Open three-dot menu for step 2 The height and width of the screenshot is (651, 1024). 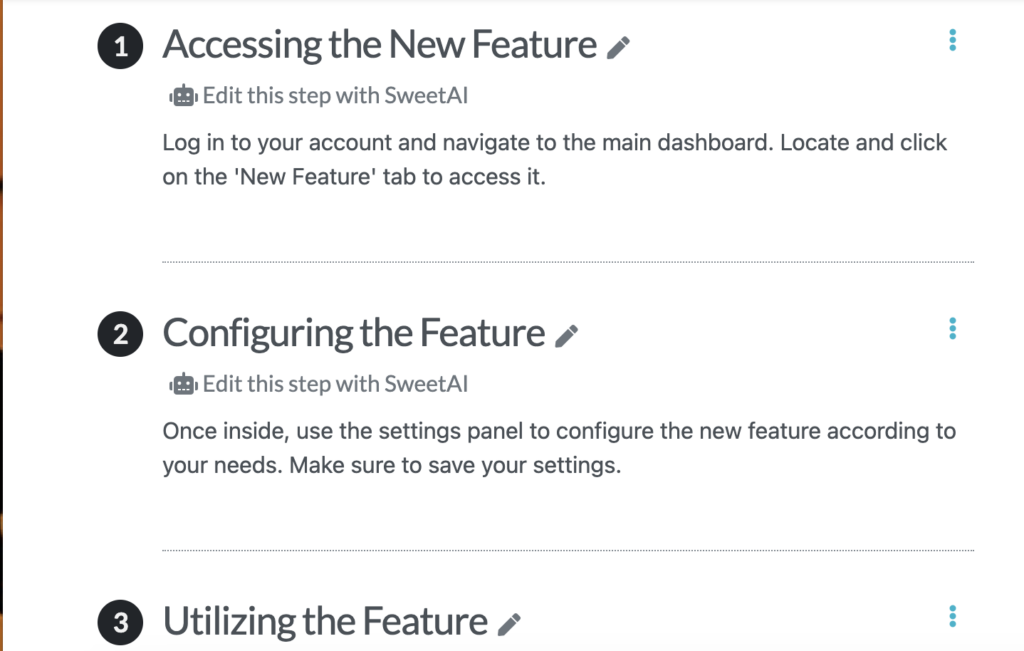pyautogui.click(x=952, y=328)
